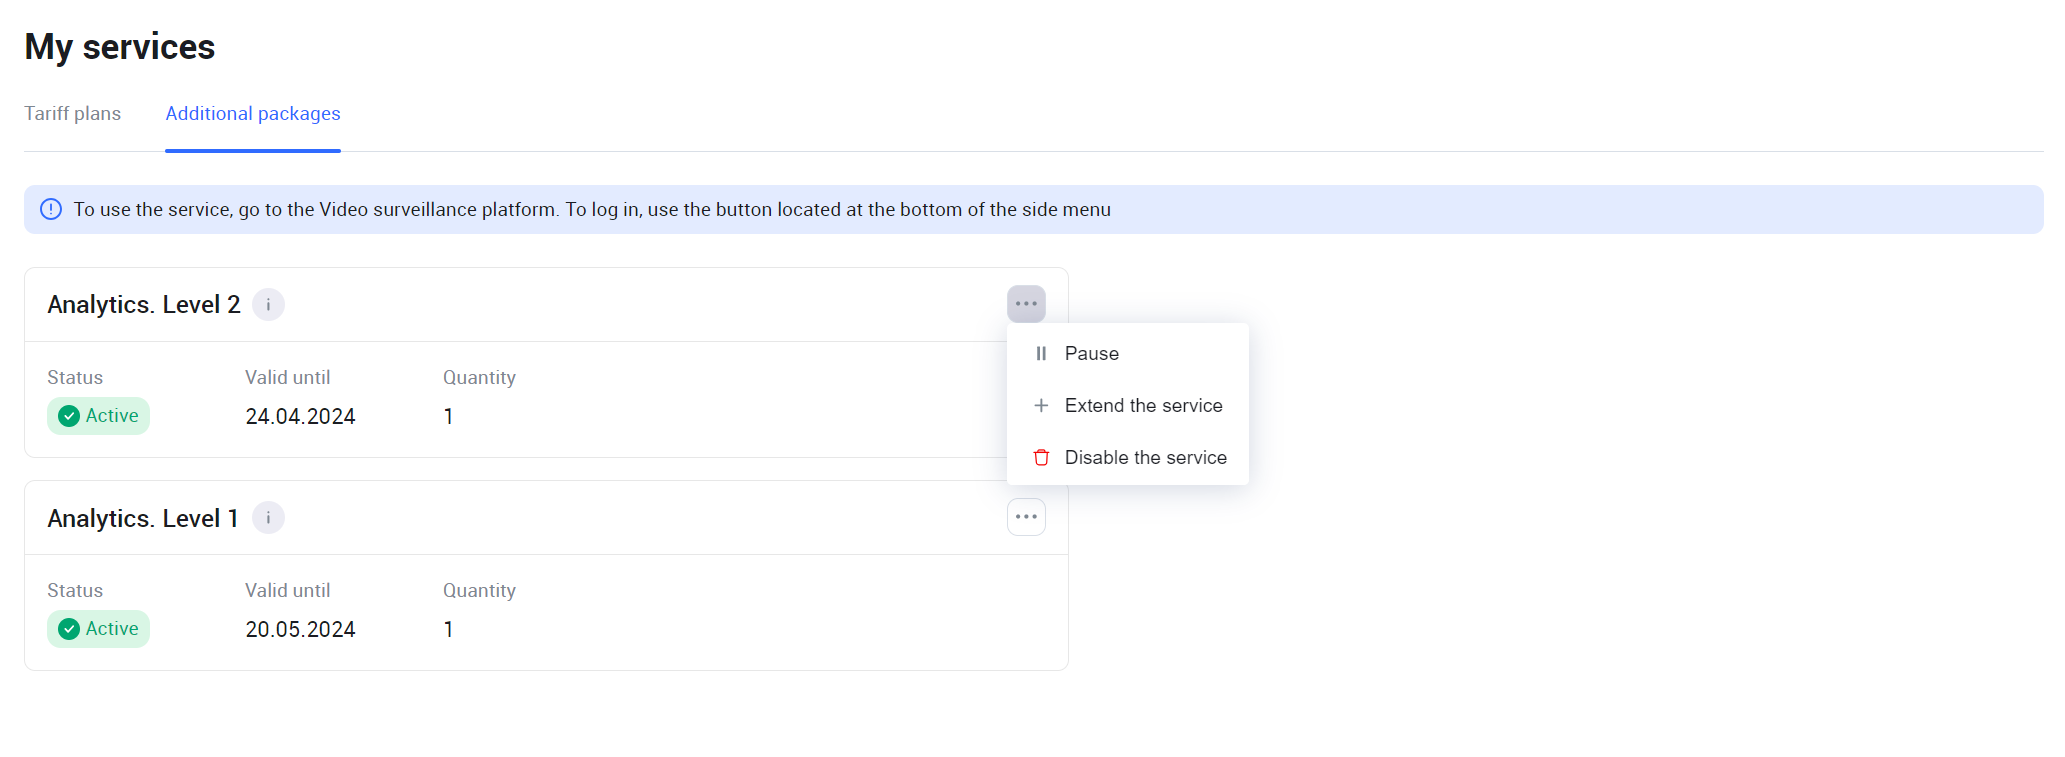Image resolution: width=2065 pixels, height=757 pixels.
Task: Click the Analytics. Level 2 card title
Action: click(144, 305)
